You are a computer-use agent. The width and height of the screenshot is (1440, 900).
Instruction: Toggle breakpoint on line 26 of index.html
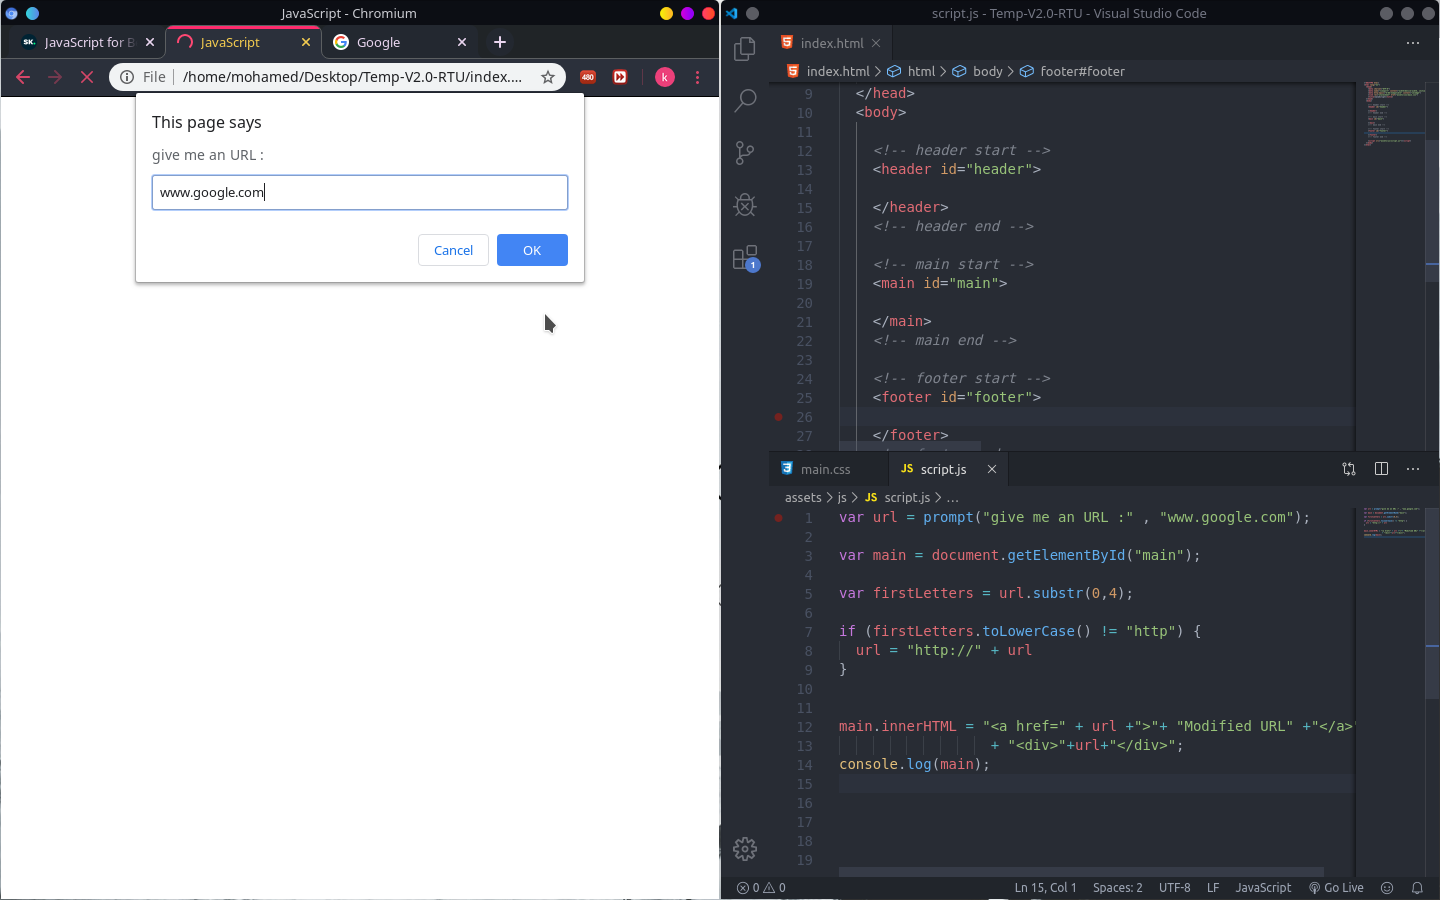[x=779, y=417]
